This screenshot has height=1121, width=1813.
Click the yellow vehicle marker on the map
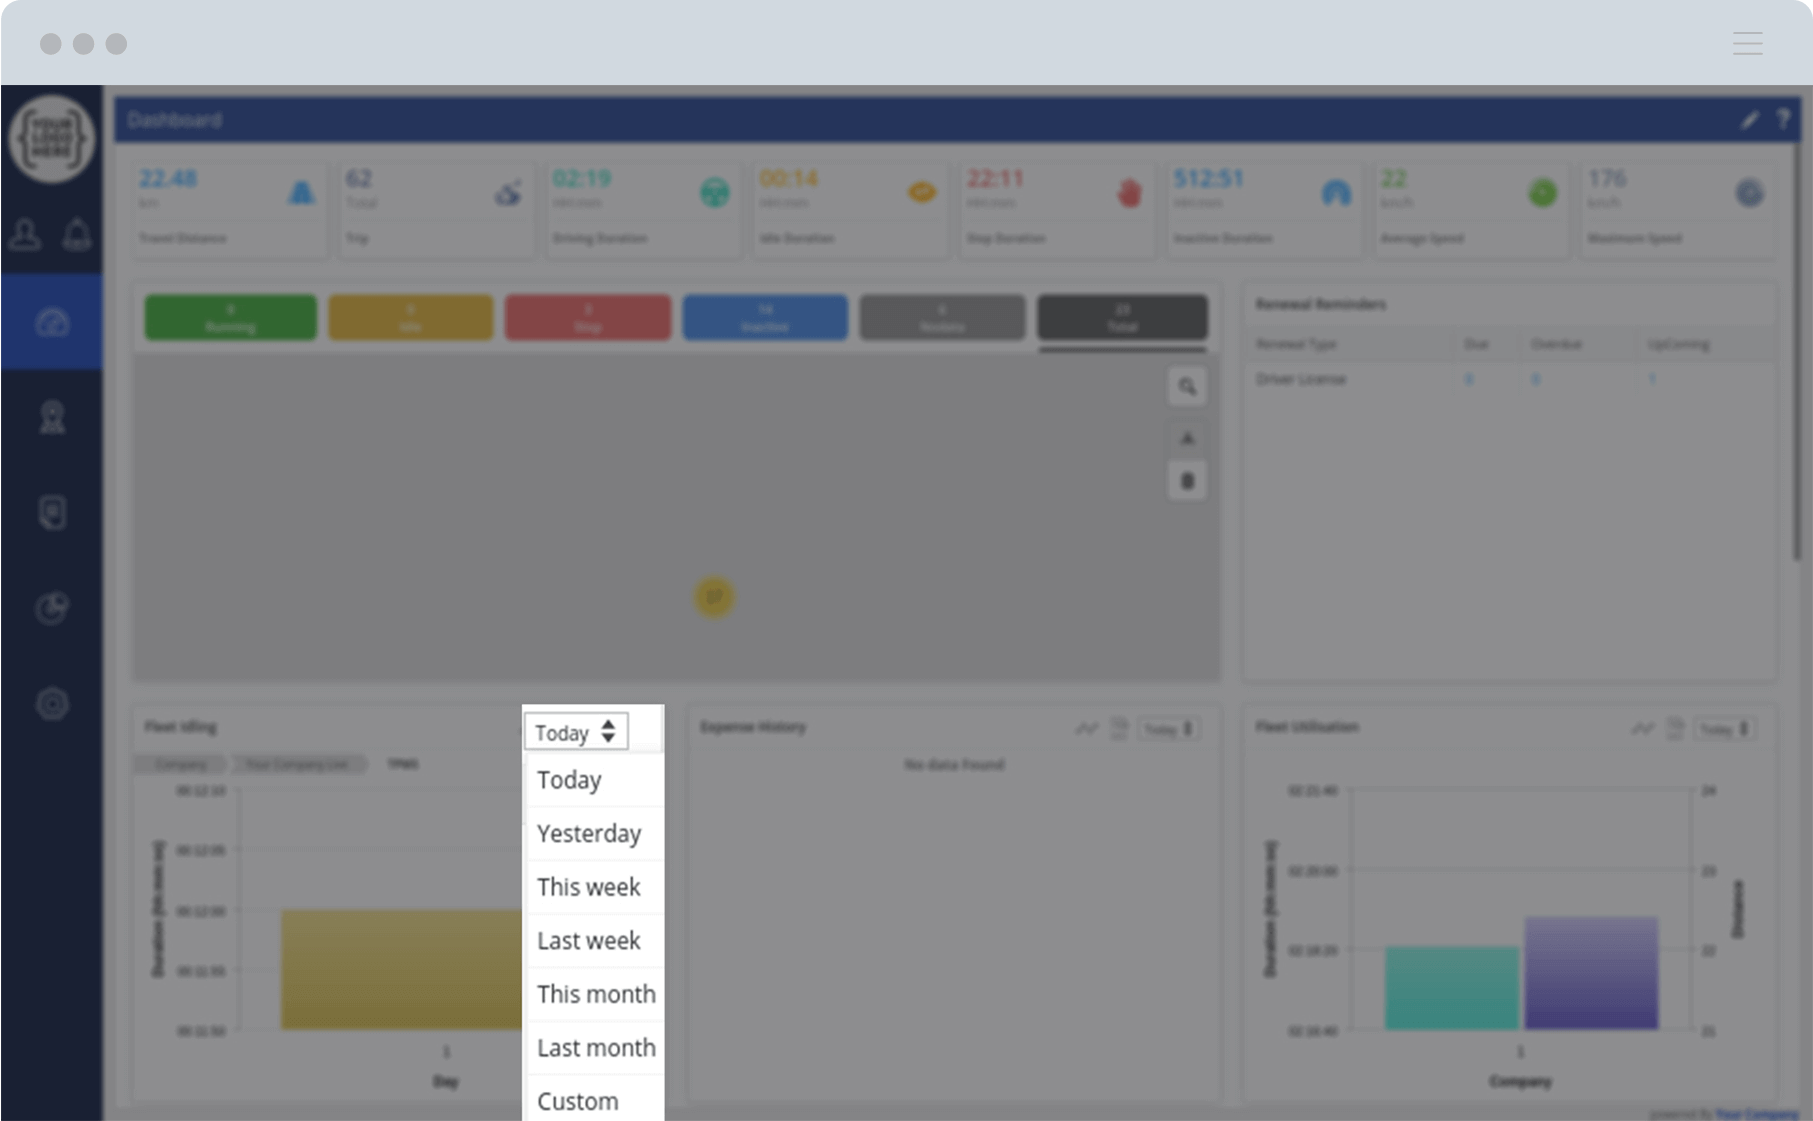click(714, 597)
